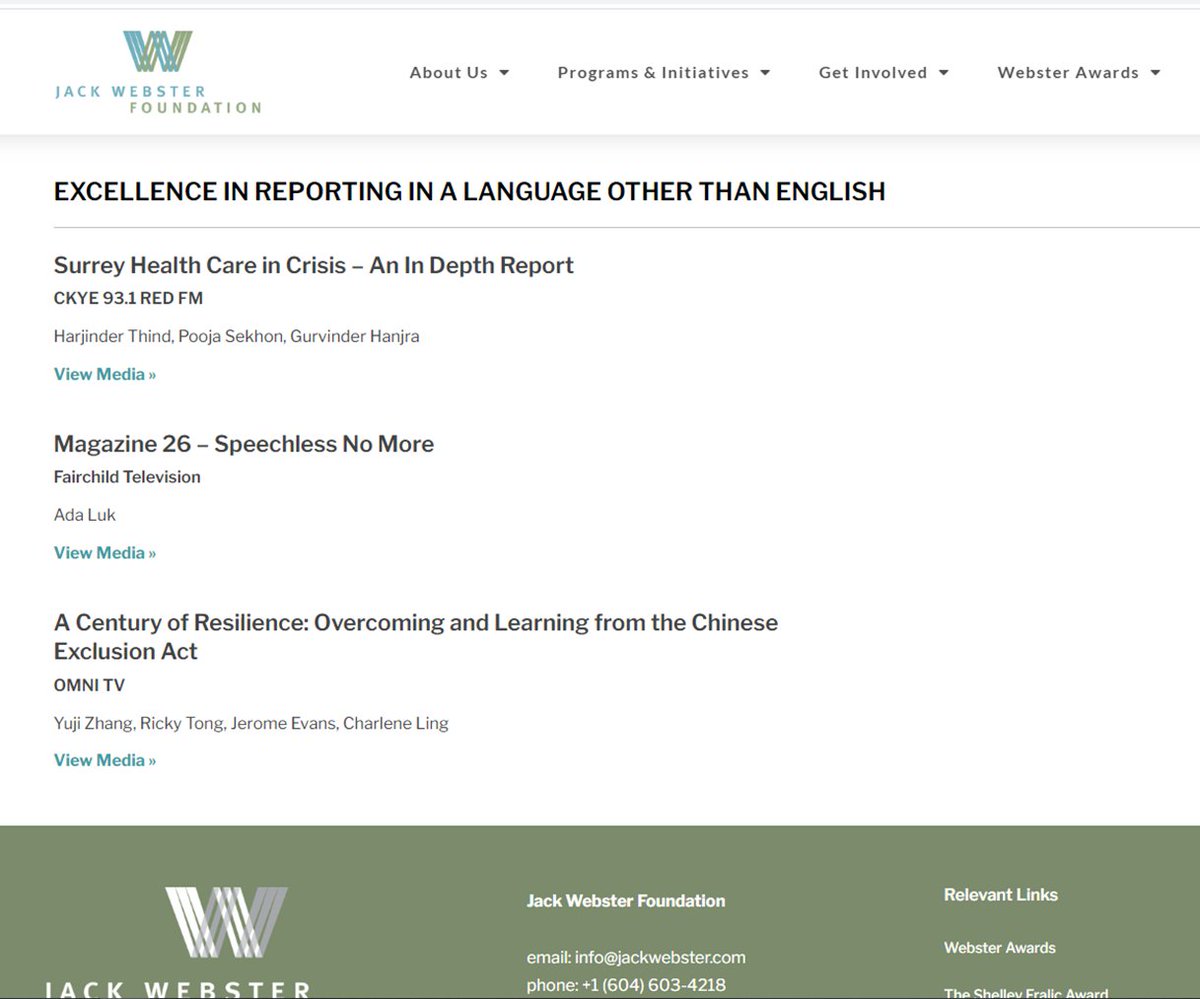Click the Jack Webster Foundation header logo

(x=158, y=72)
